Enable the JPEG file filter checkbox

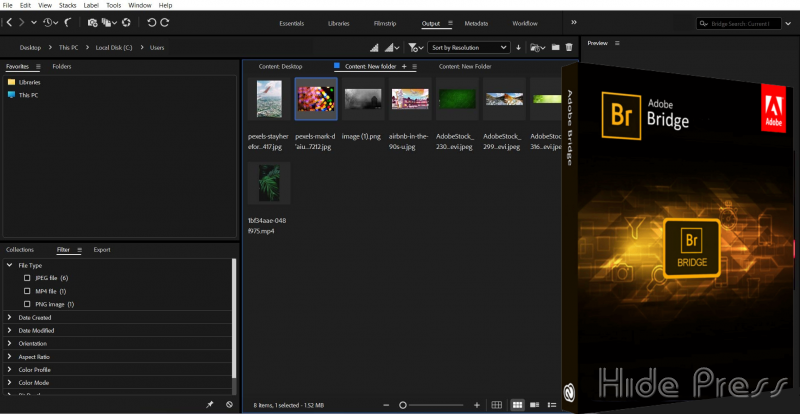pyautogui.click(x=28, y=278)
